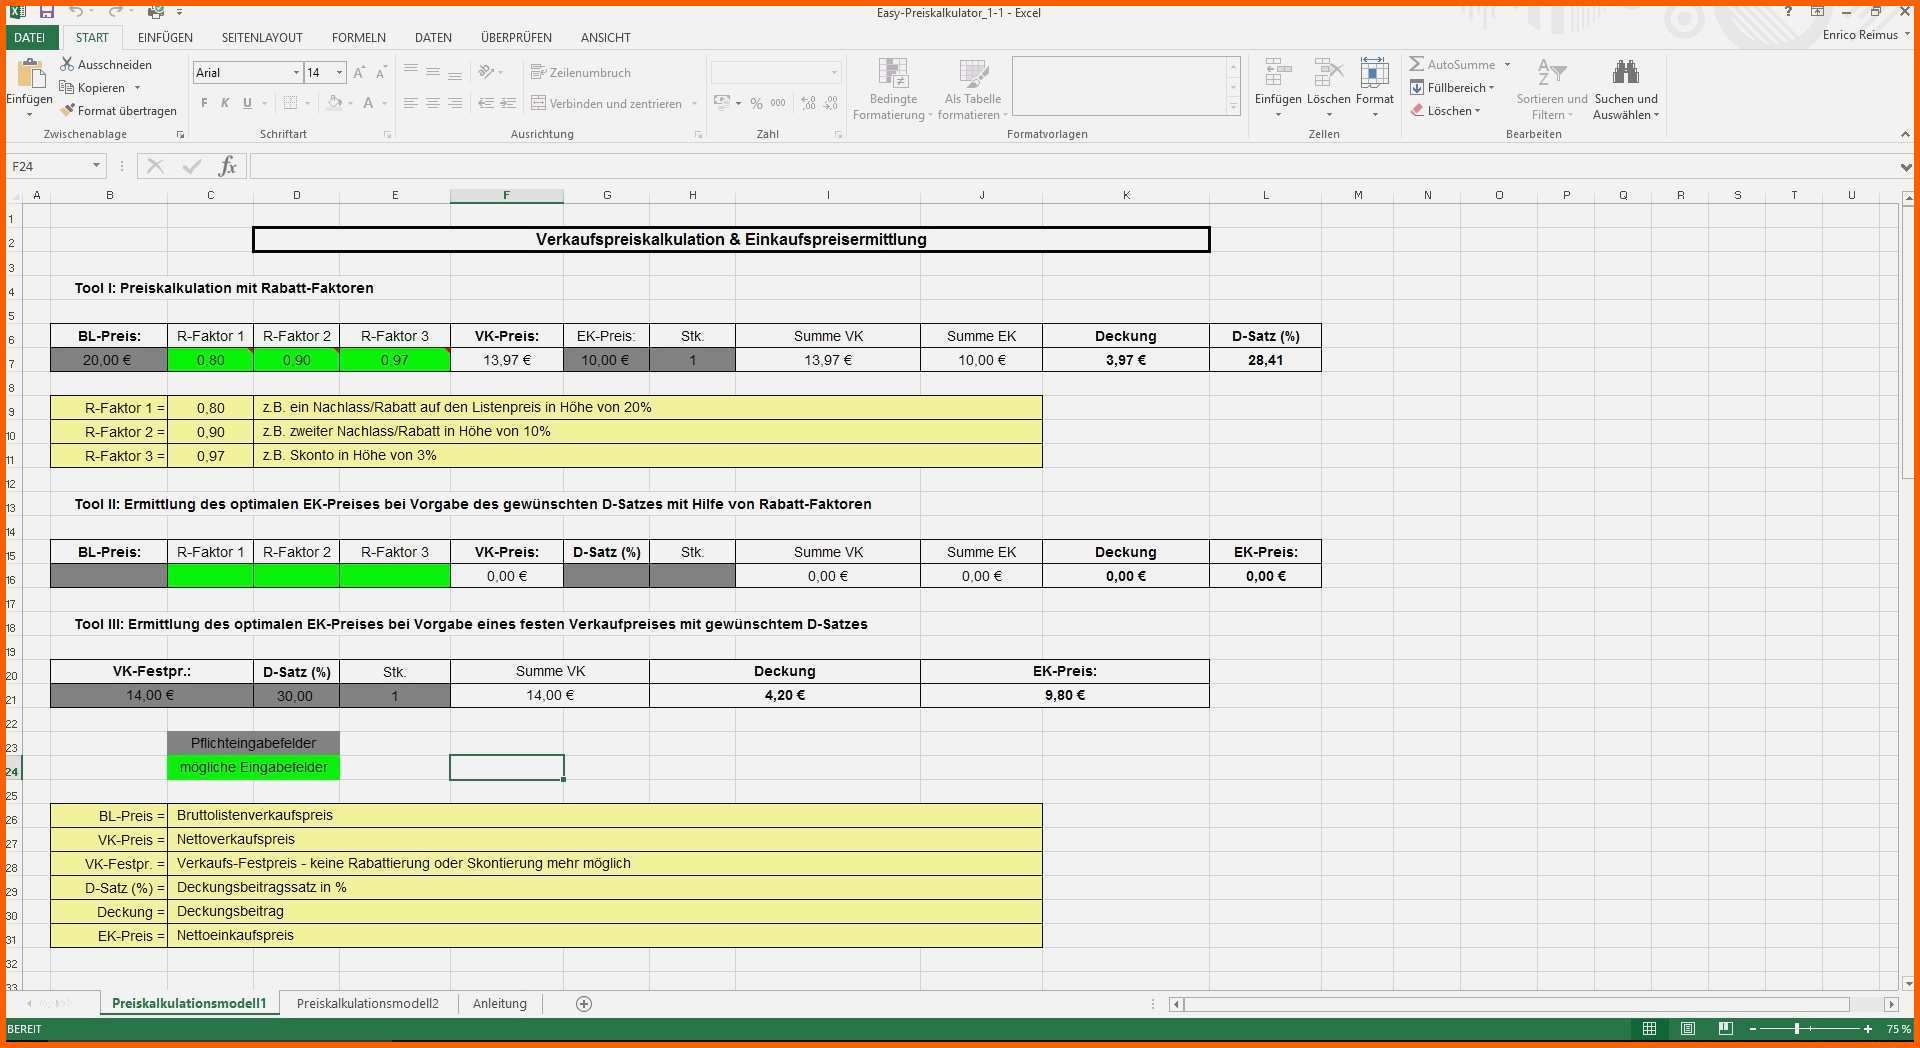The height and width of the screenshot is (1048, 1920).
Task: Open the FORMELN ribbon tab
Action: click(358, 38)
